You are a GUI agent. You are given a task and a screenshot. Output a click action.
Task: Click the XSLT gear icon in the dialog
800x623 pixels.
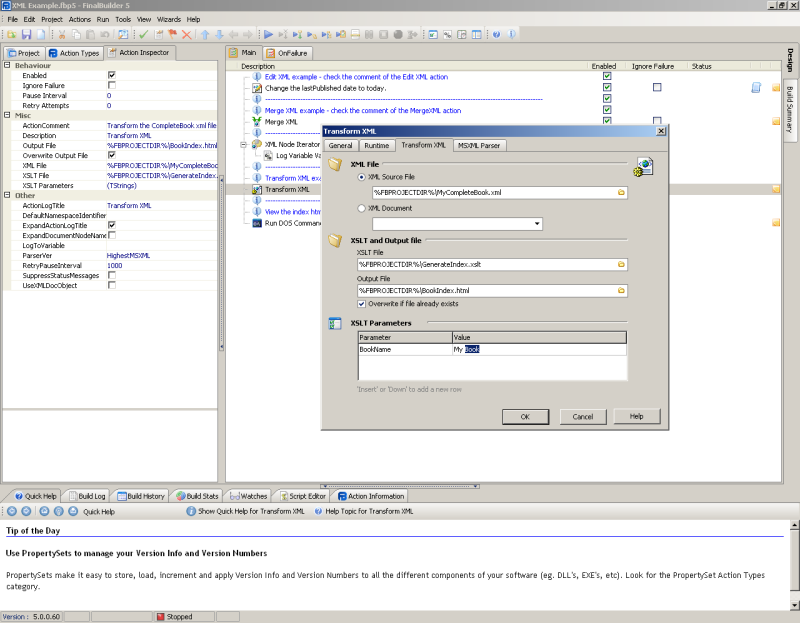(x=640, y=170)
